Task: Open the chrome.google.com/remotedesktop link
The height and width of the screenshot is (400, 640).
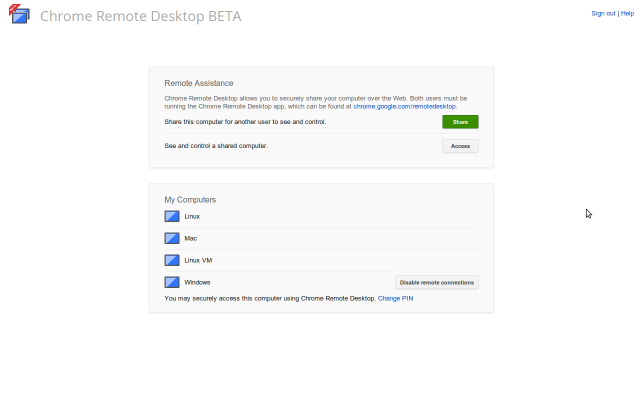Action: click(405, 105)
